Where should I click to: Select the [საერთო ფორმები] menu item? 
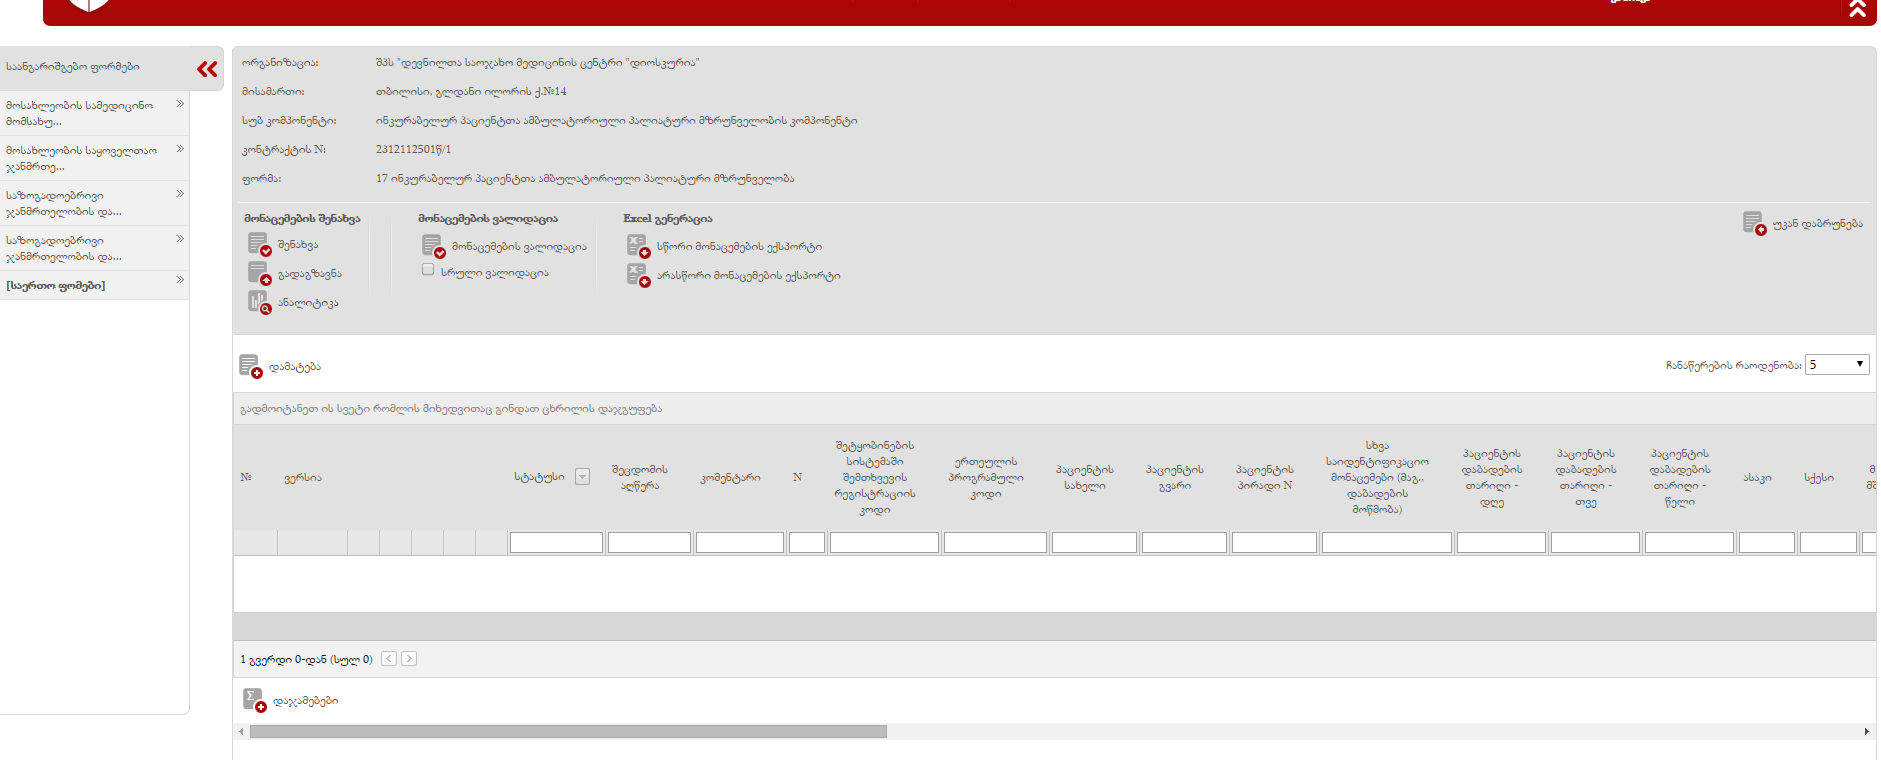(x=94, y=285)
